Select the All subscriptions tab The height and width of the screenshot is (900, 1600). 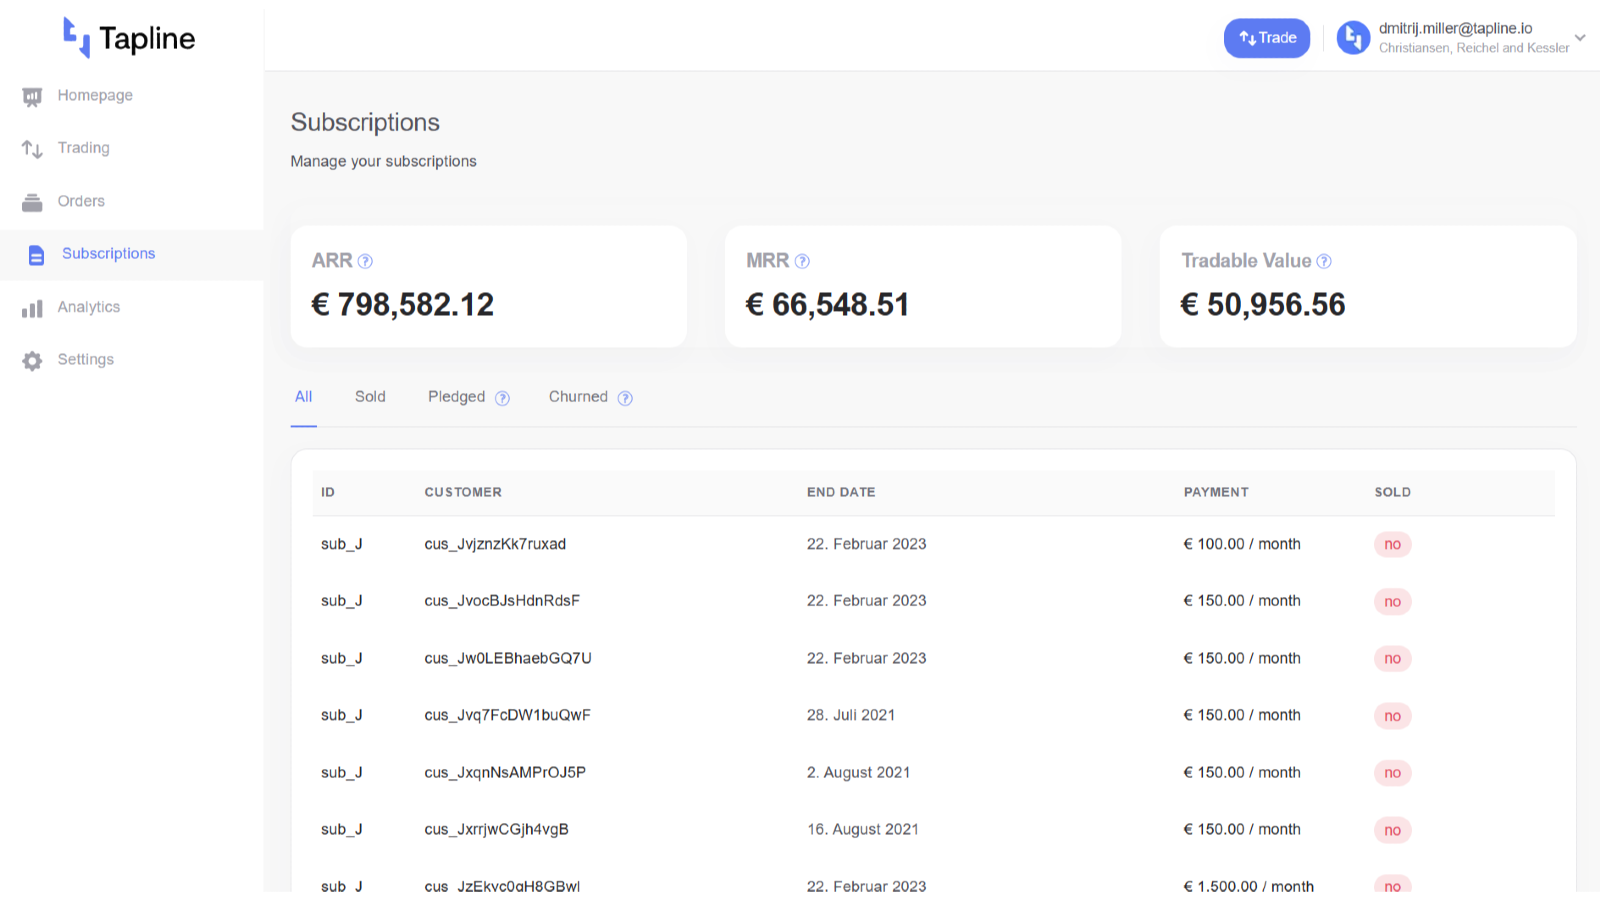tap(303, 397)
